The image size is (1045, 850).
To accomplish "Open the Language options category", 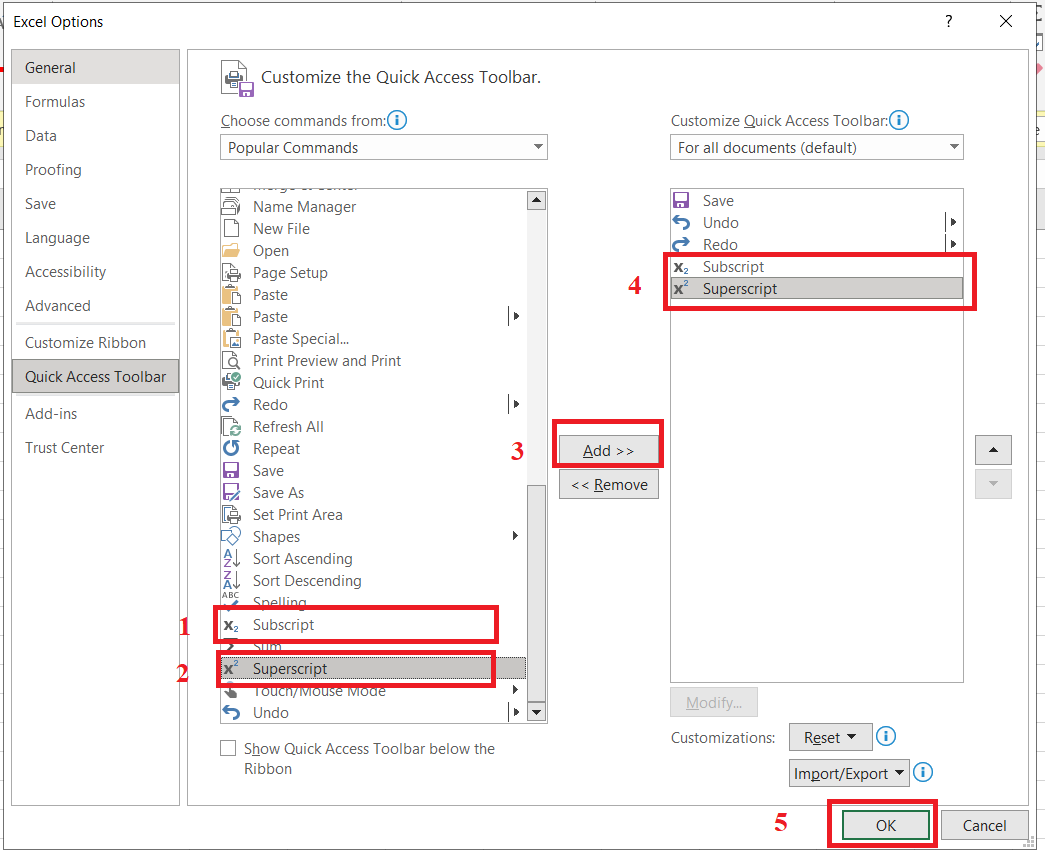I will coord(95,237).
